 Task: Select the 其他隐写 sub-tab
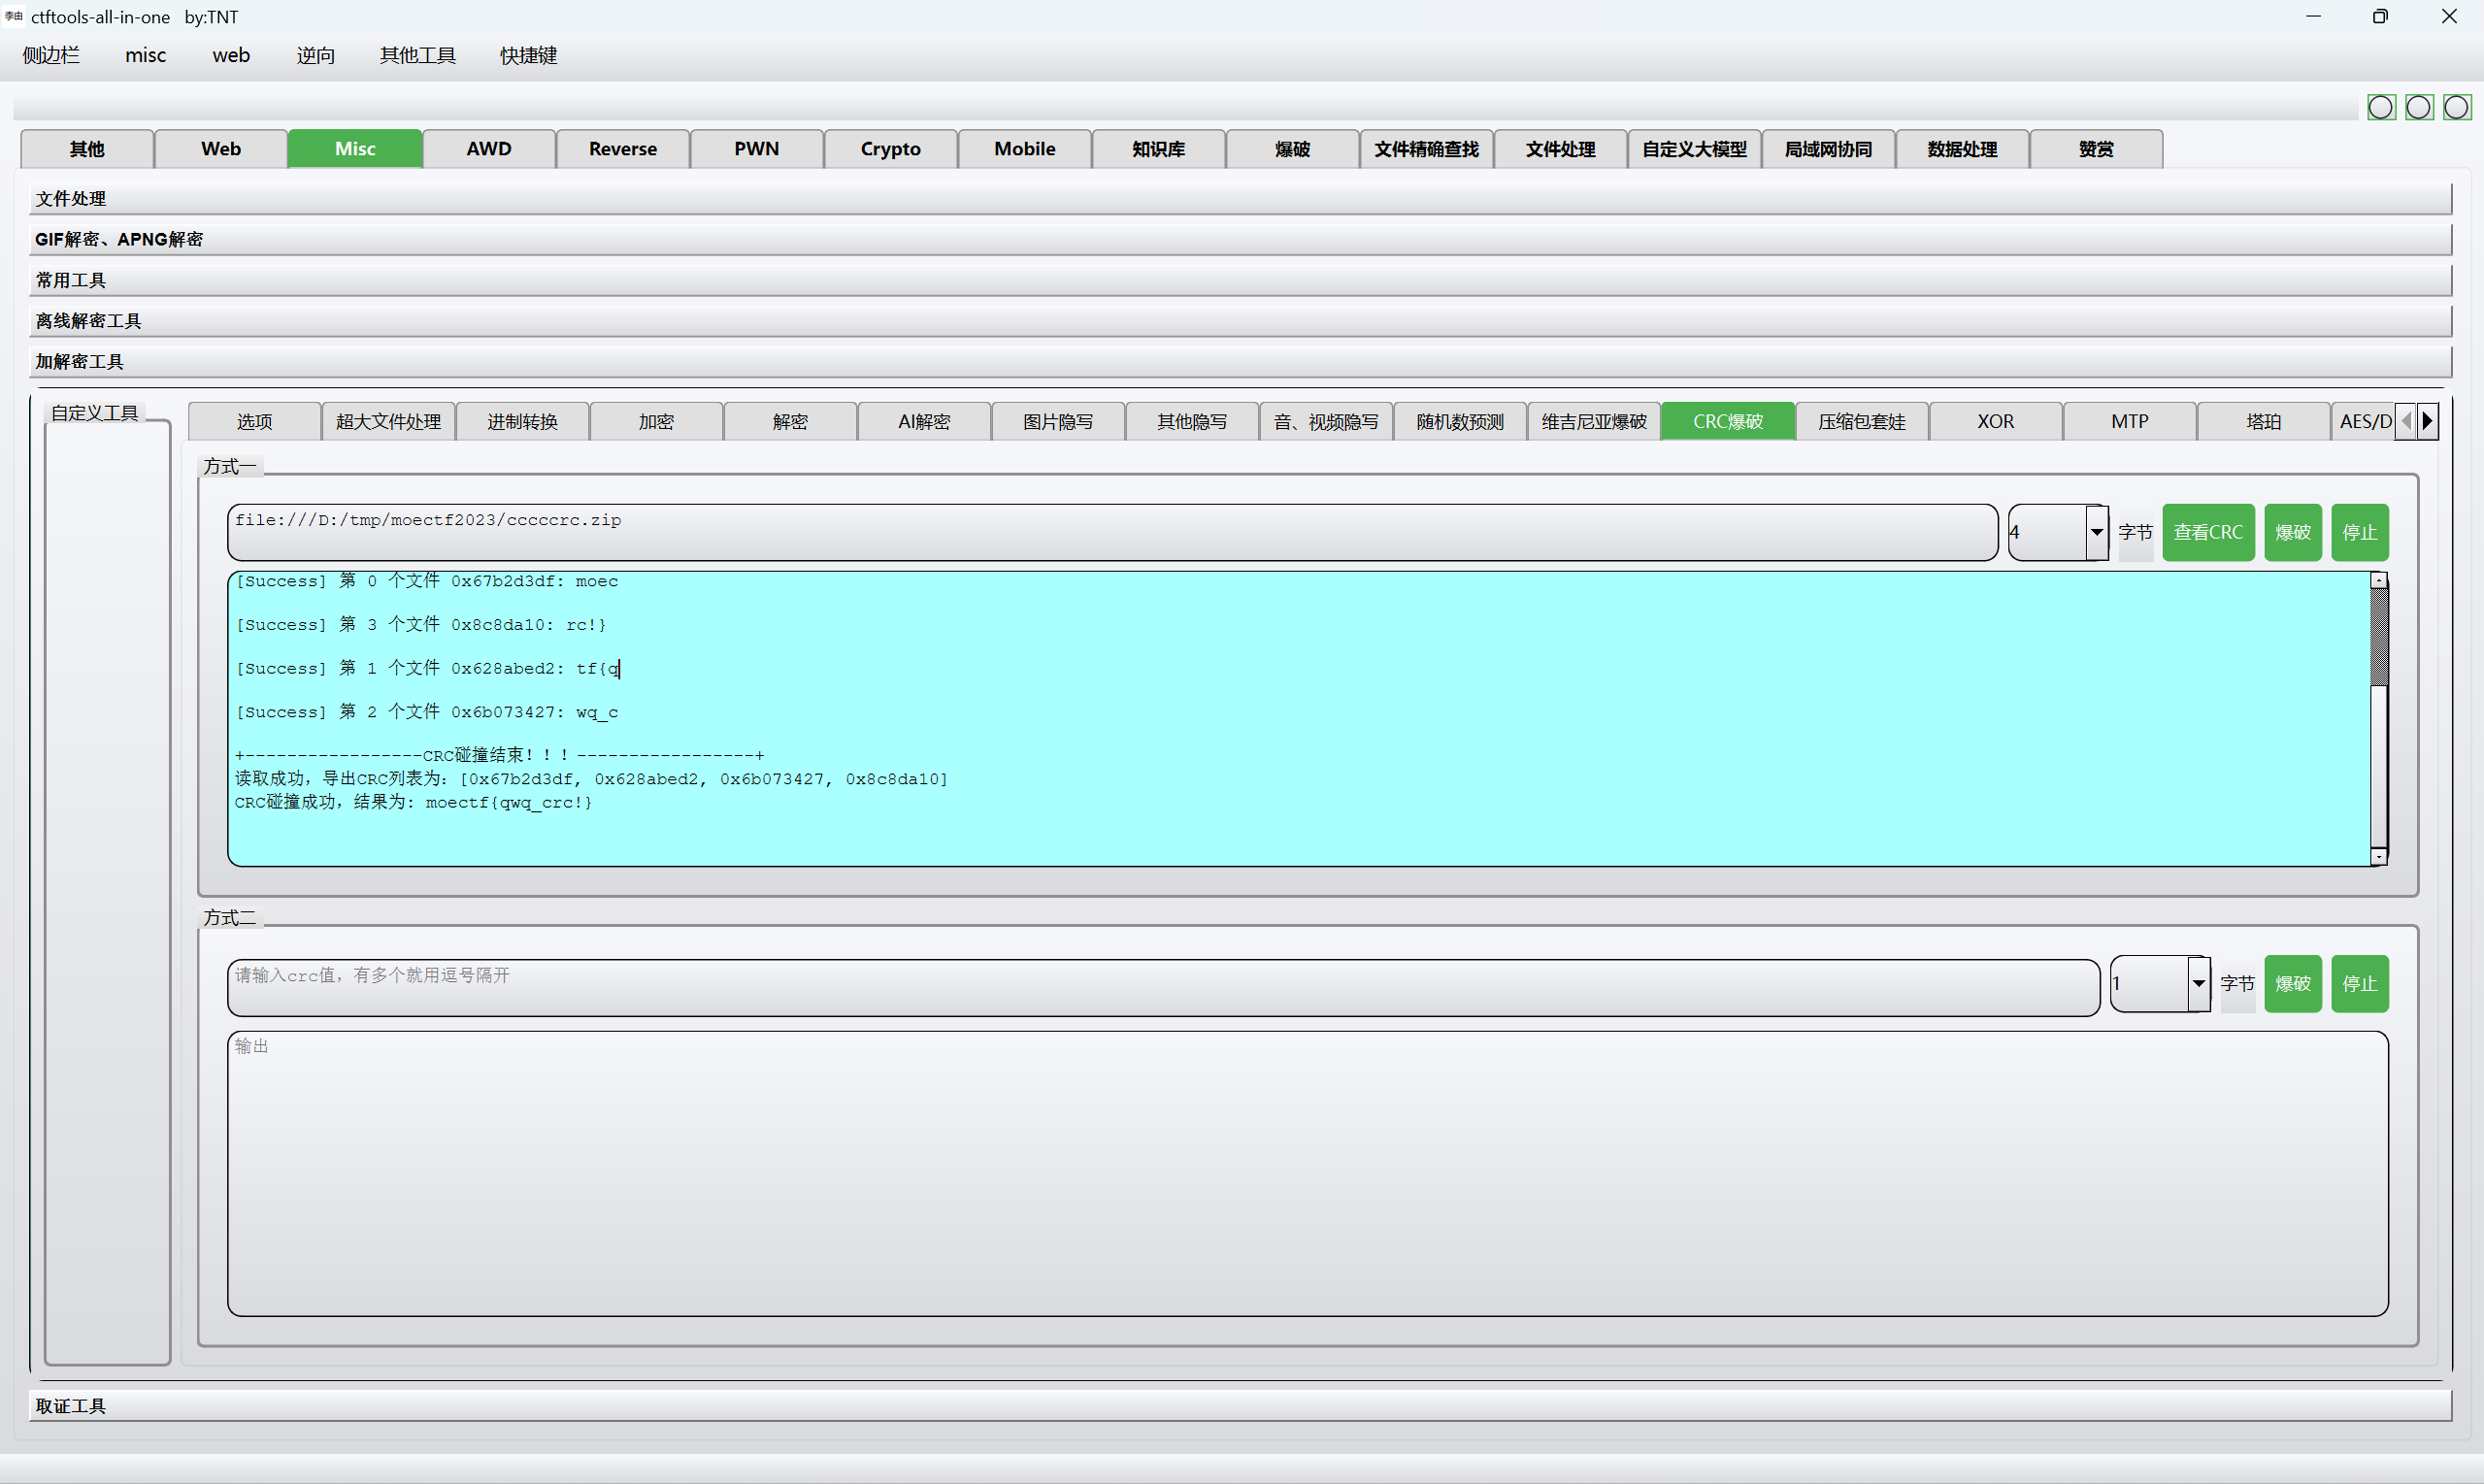tap(1193, 421)
